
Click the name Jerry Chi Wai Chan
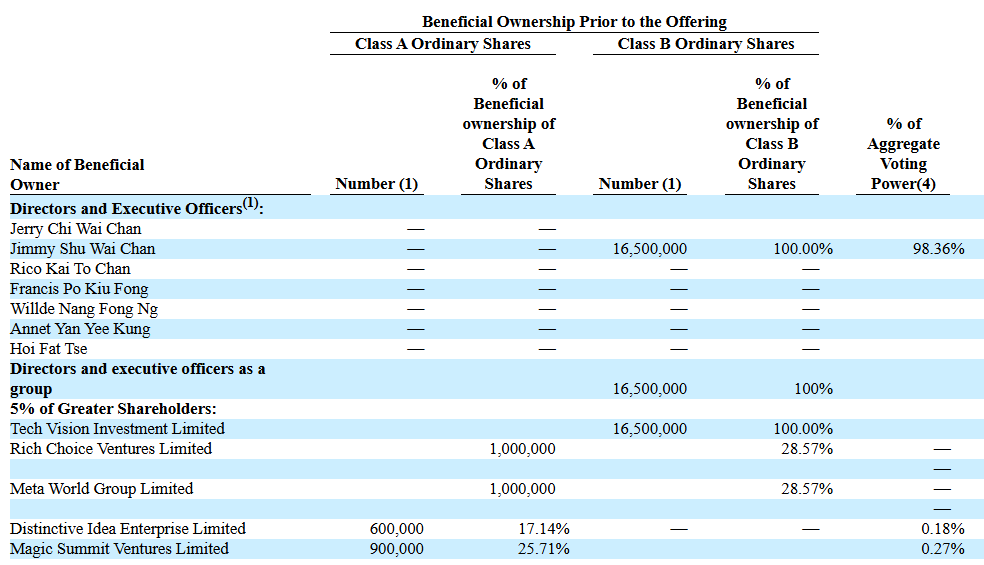tap(76, 229)
